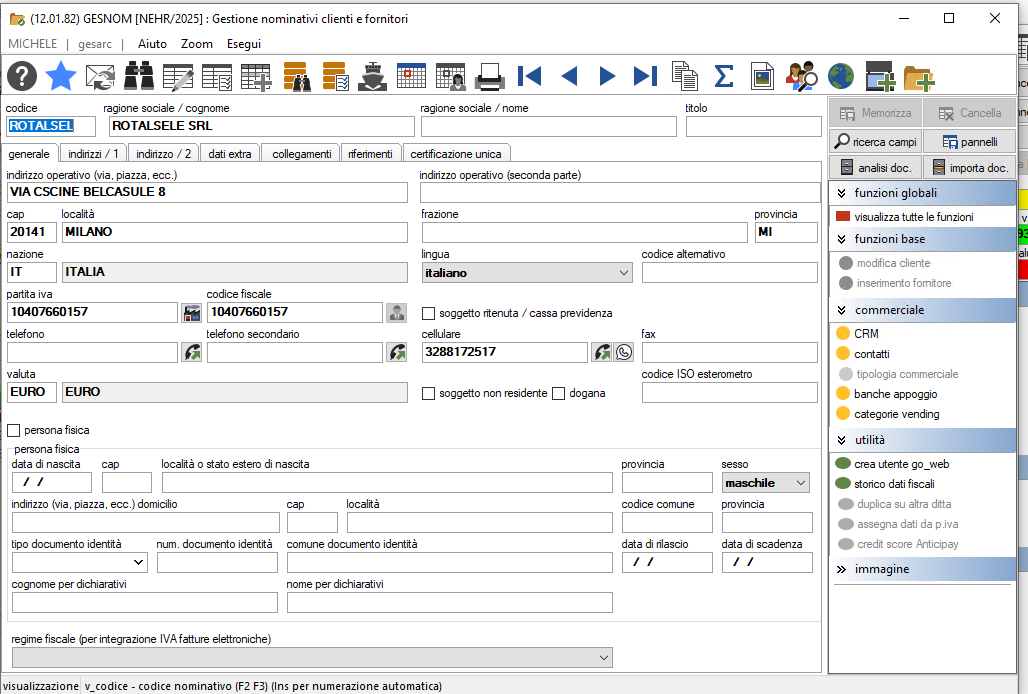Click the ricerca campi button
The width and height of the screenshot is (1028, 694).
tap(876, 142)
